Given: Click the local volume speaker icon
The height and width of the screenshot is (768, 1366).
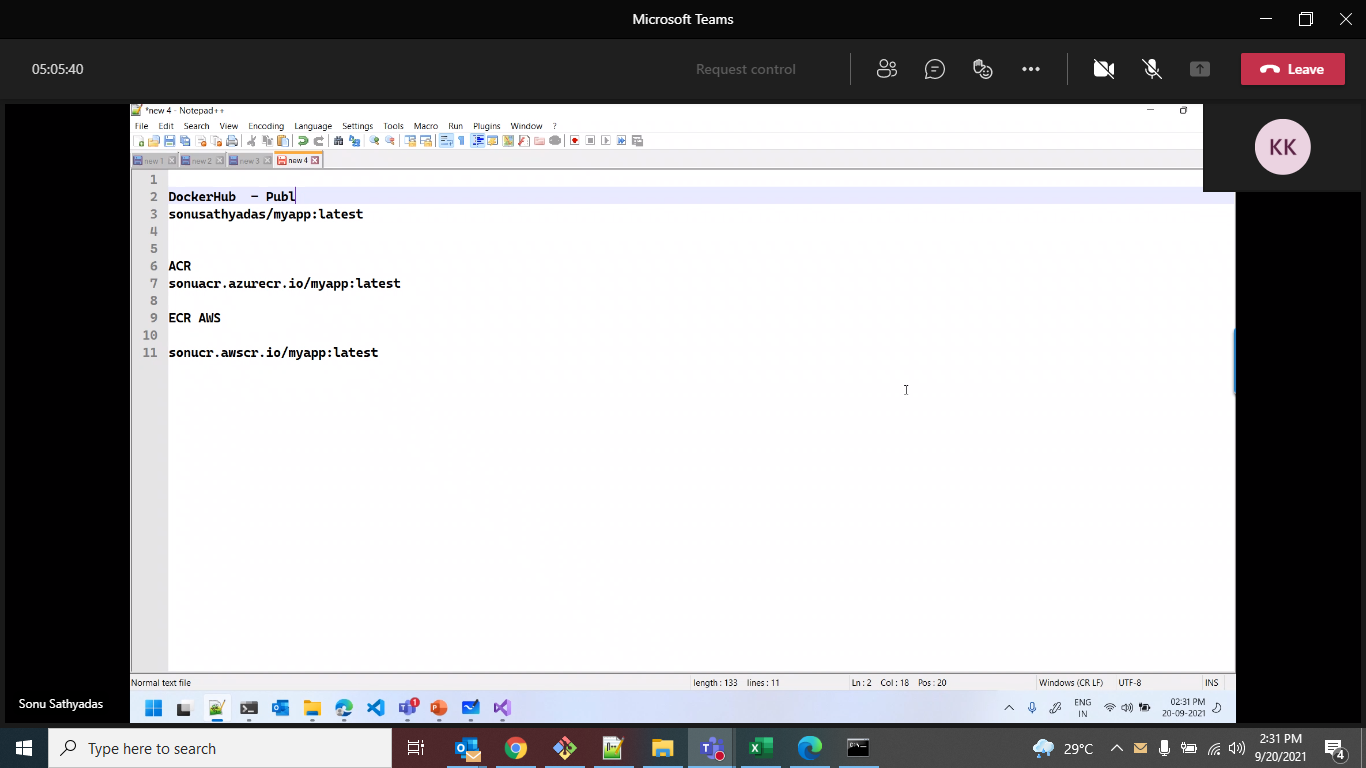Looking at the screenshot, I should point(1237,748).
